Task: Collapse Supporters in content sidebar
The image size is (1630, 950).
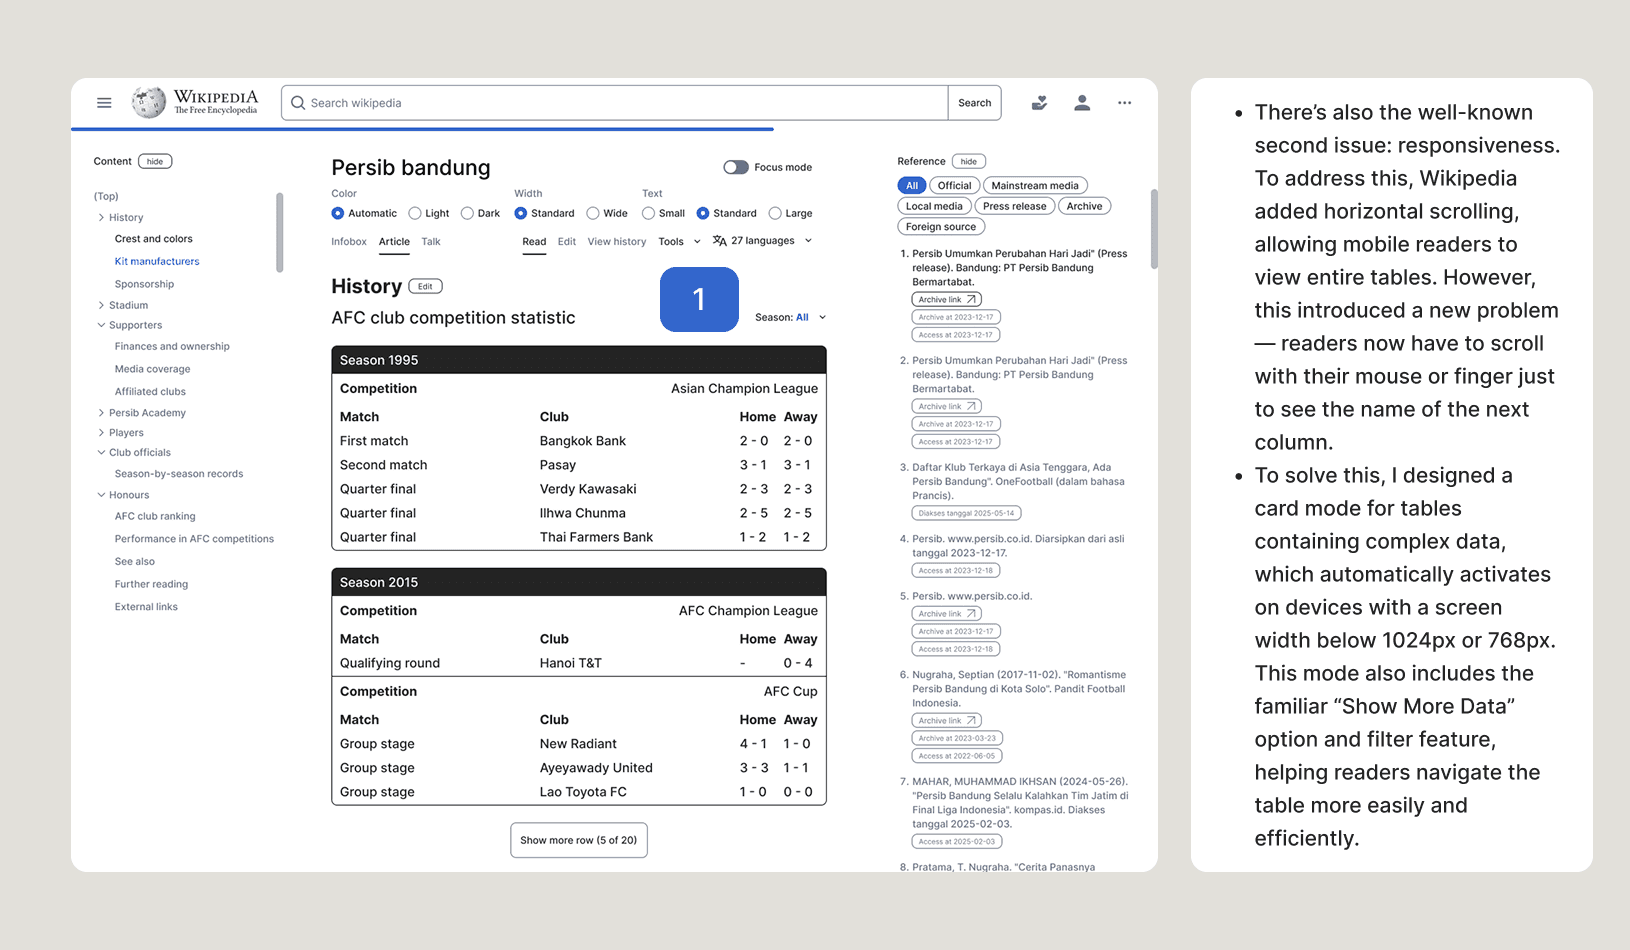Action: tap(101, 325)
